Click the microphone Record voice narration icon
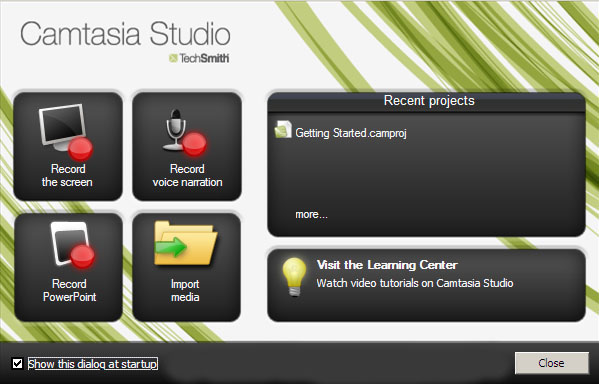Image resolution: width=599 pixels, height=384 pixels. [185, 133]
